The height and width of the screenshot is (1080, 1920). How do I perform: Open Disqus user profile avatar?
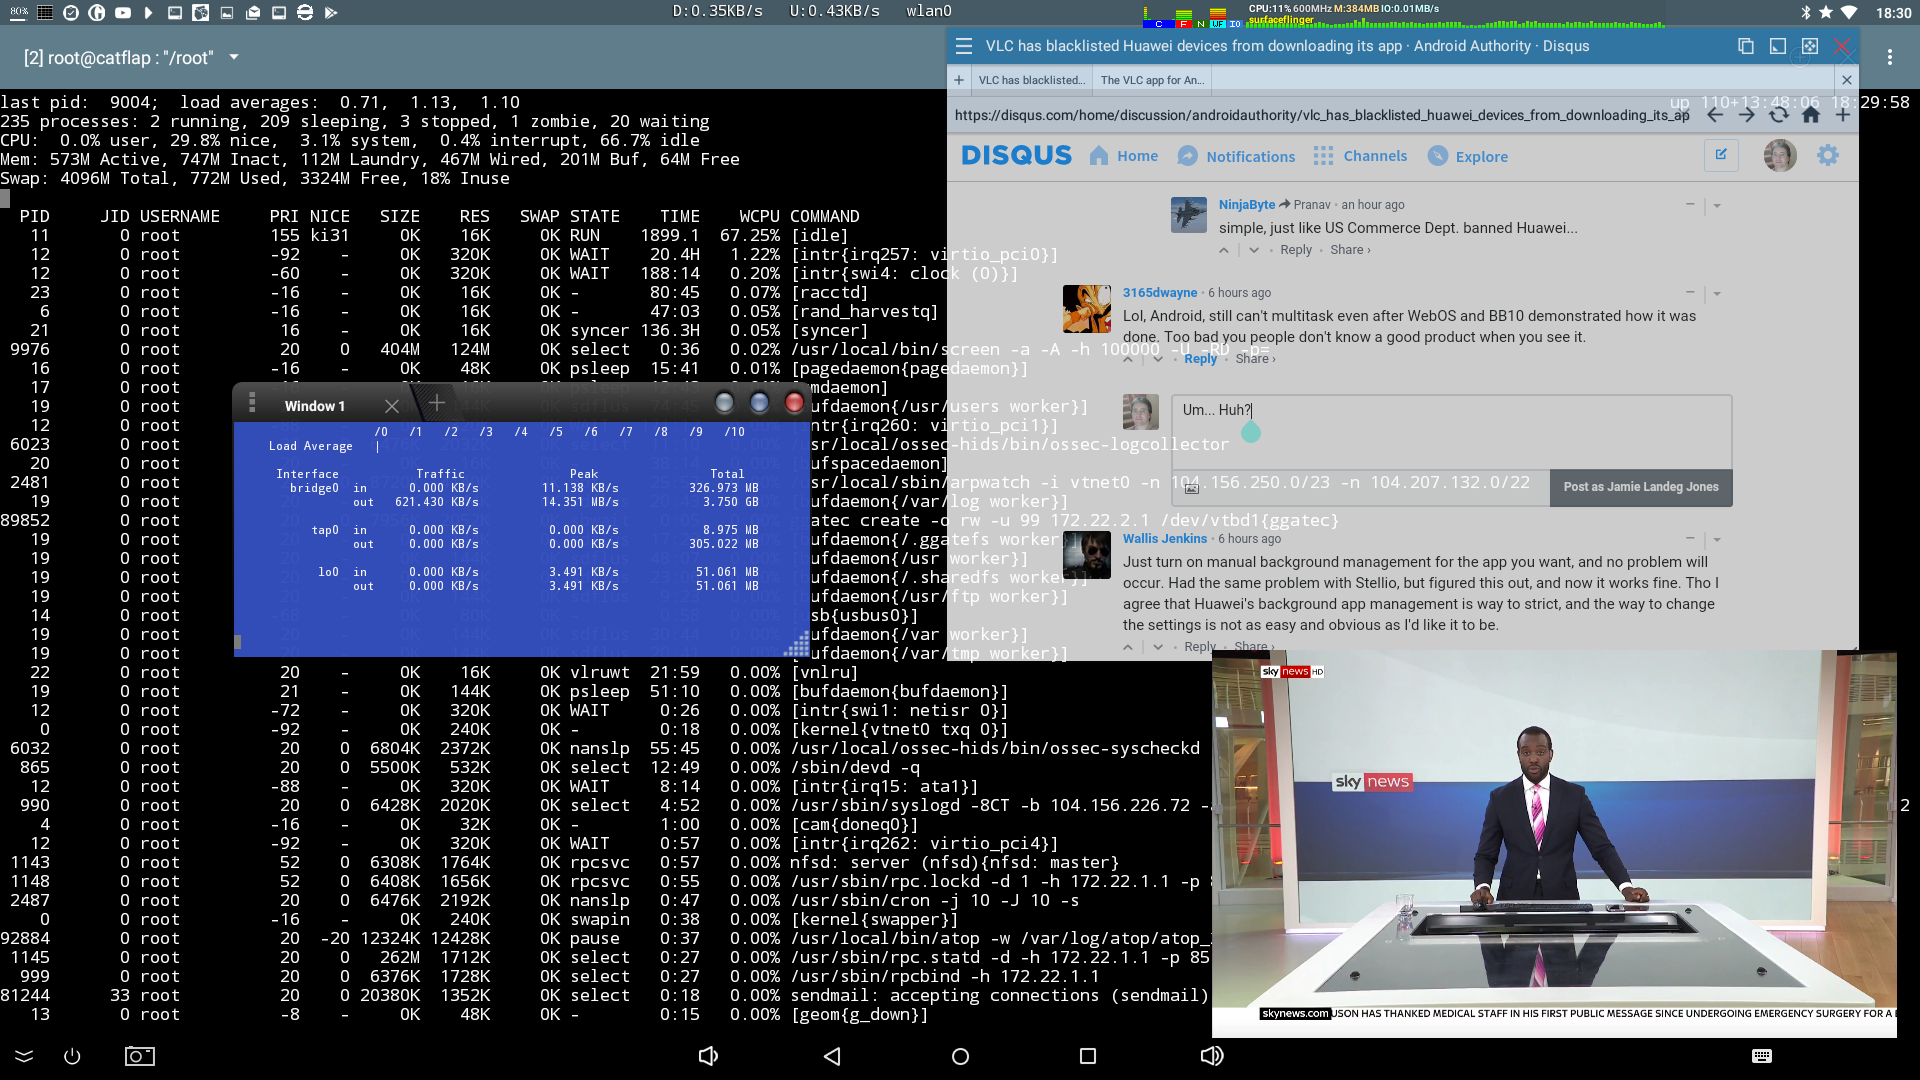coord(1780,156)
